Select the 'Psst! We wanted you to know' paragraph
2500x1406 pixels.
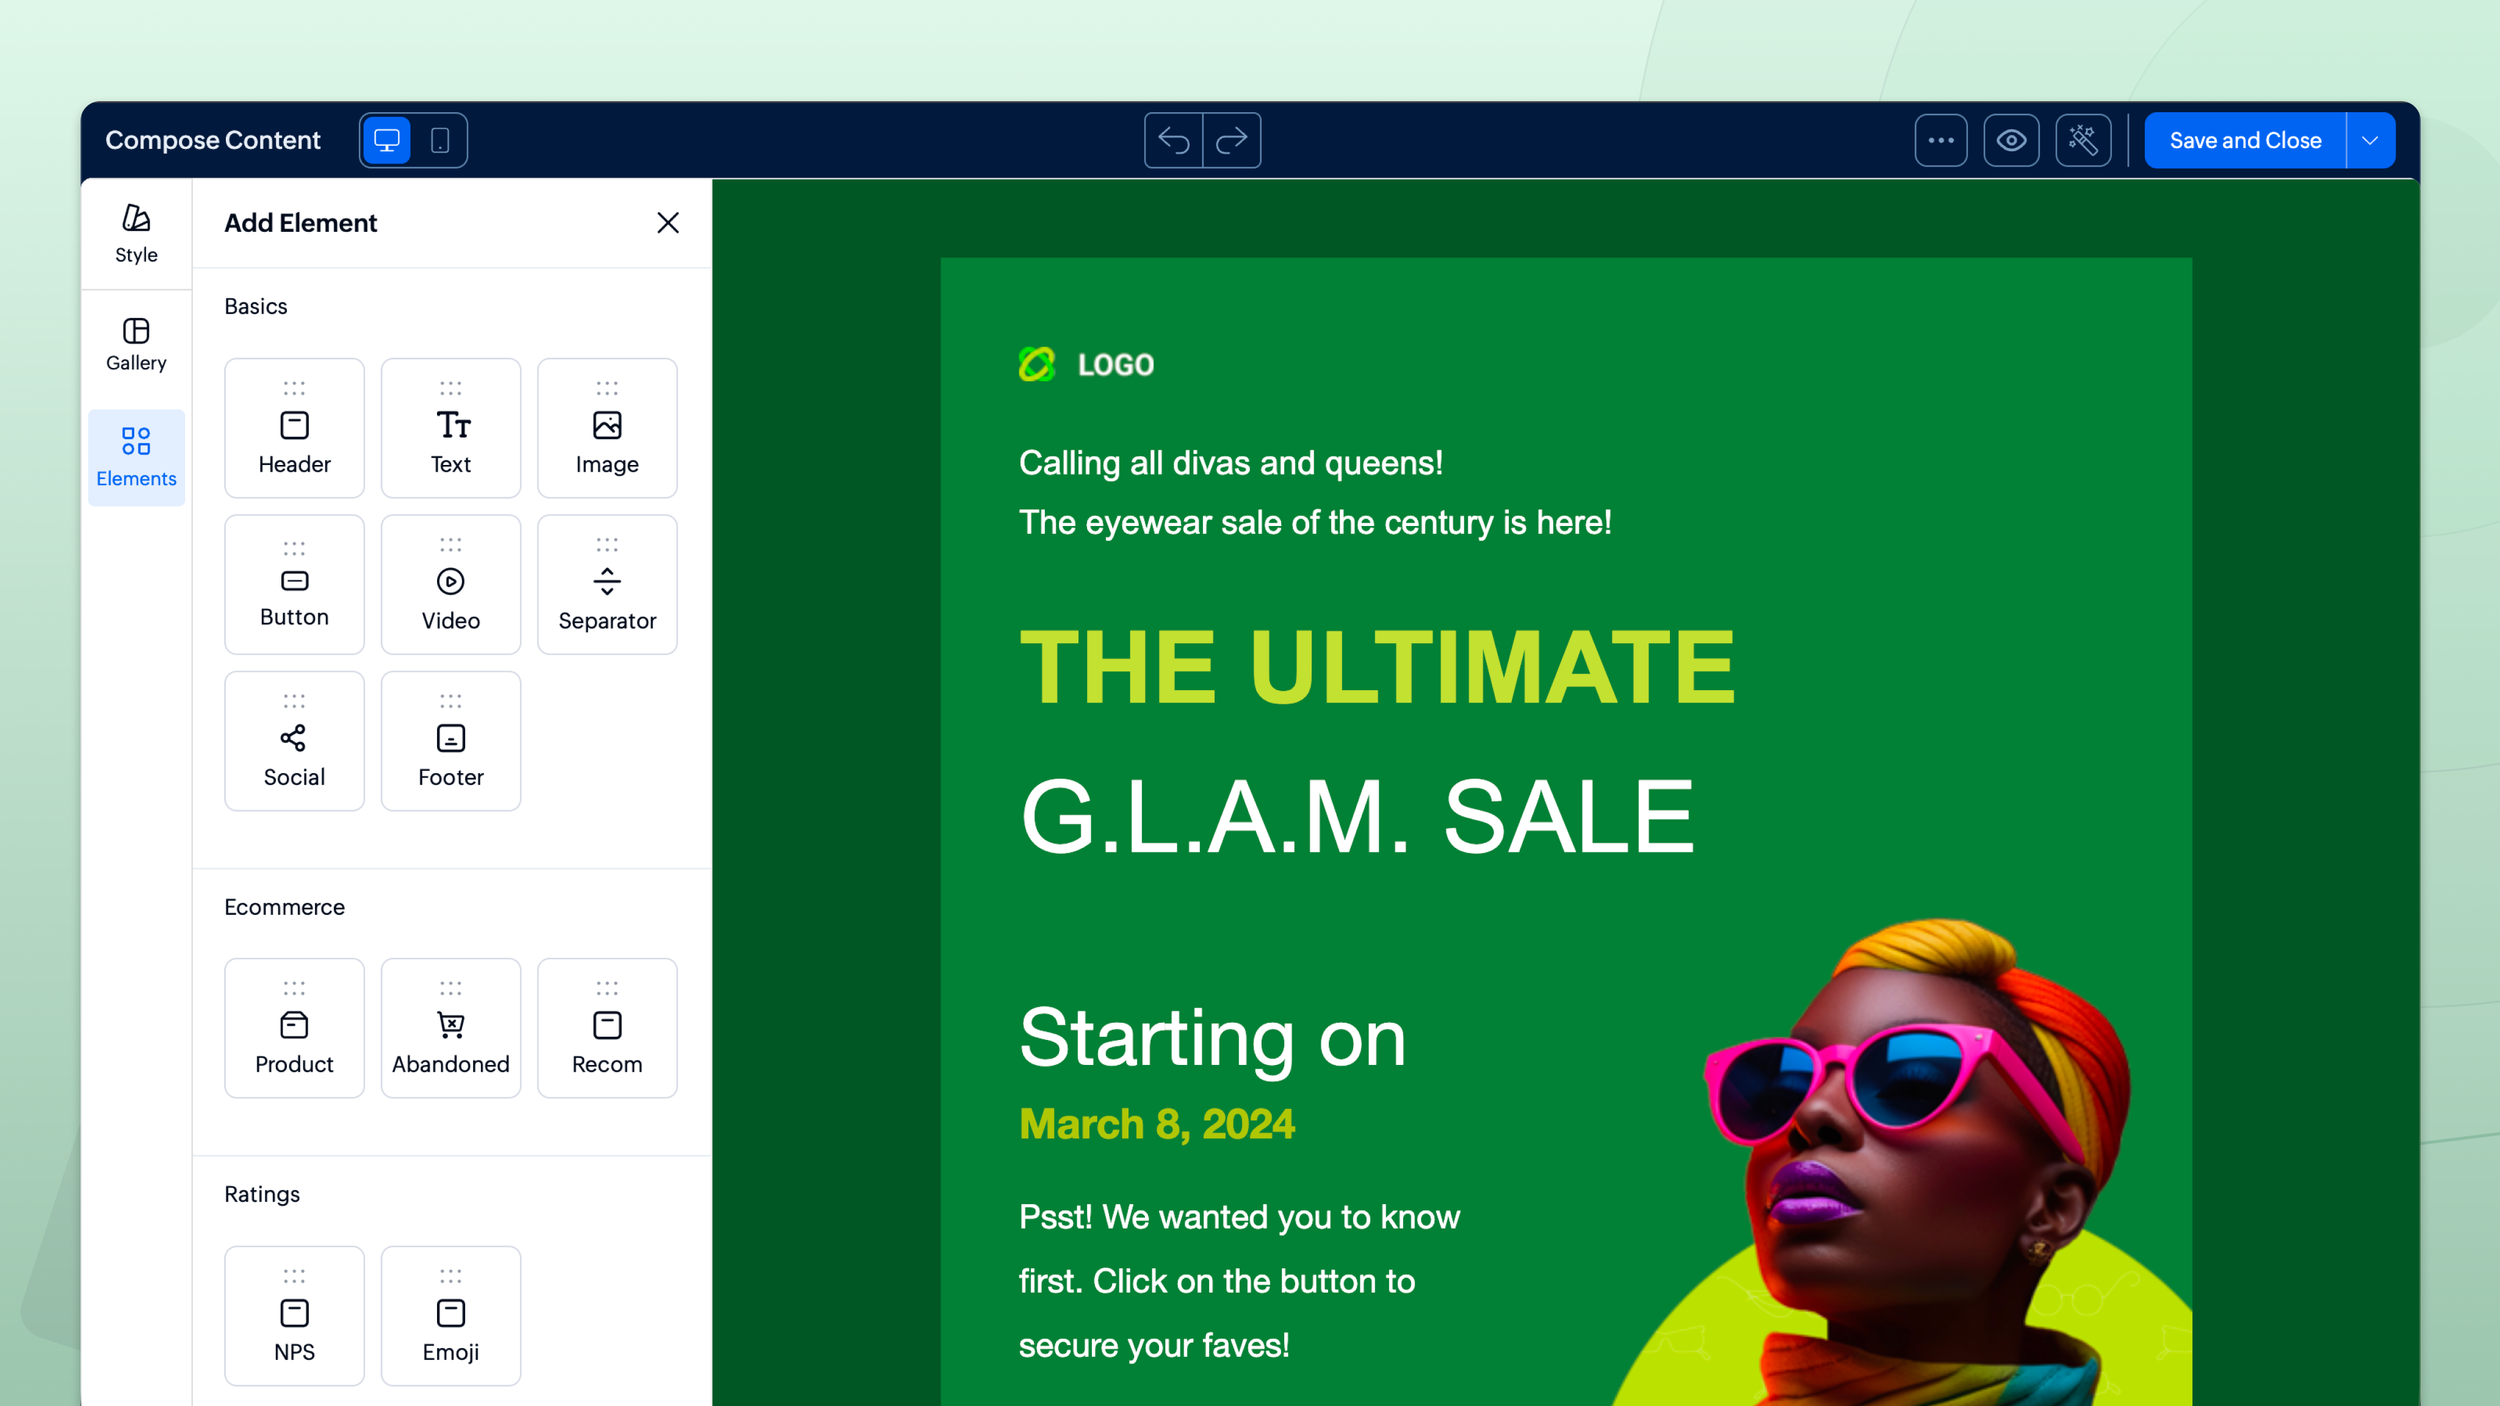(1240, 1281)
